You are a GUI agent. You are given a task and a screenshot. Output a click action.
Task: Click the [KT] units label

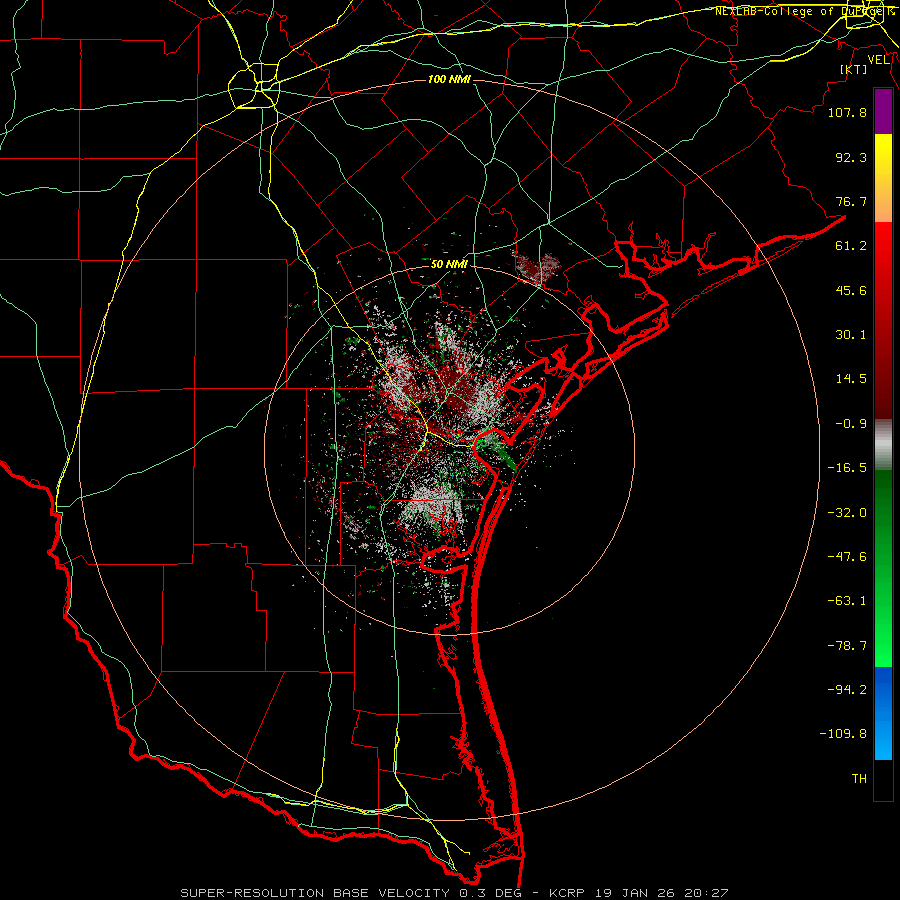[x=854, y=69]
